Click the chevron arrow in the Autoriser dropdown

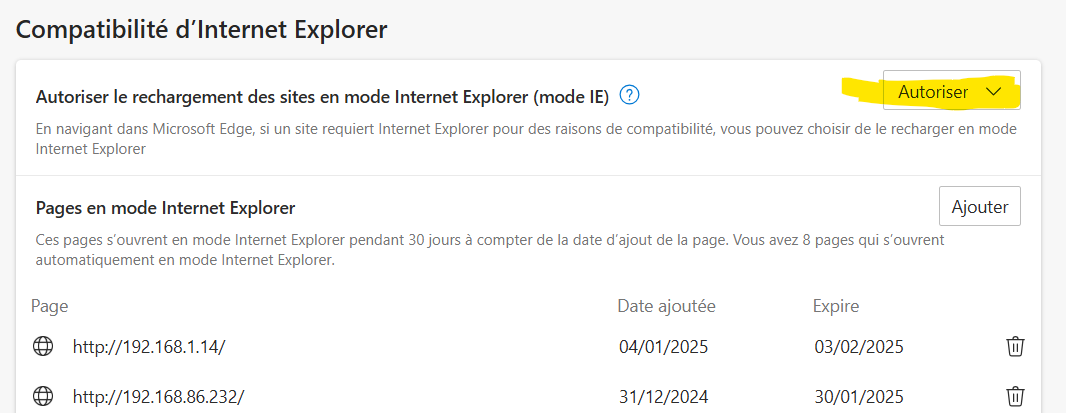pos(993,93)
